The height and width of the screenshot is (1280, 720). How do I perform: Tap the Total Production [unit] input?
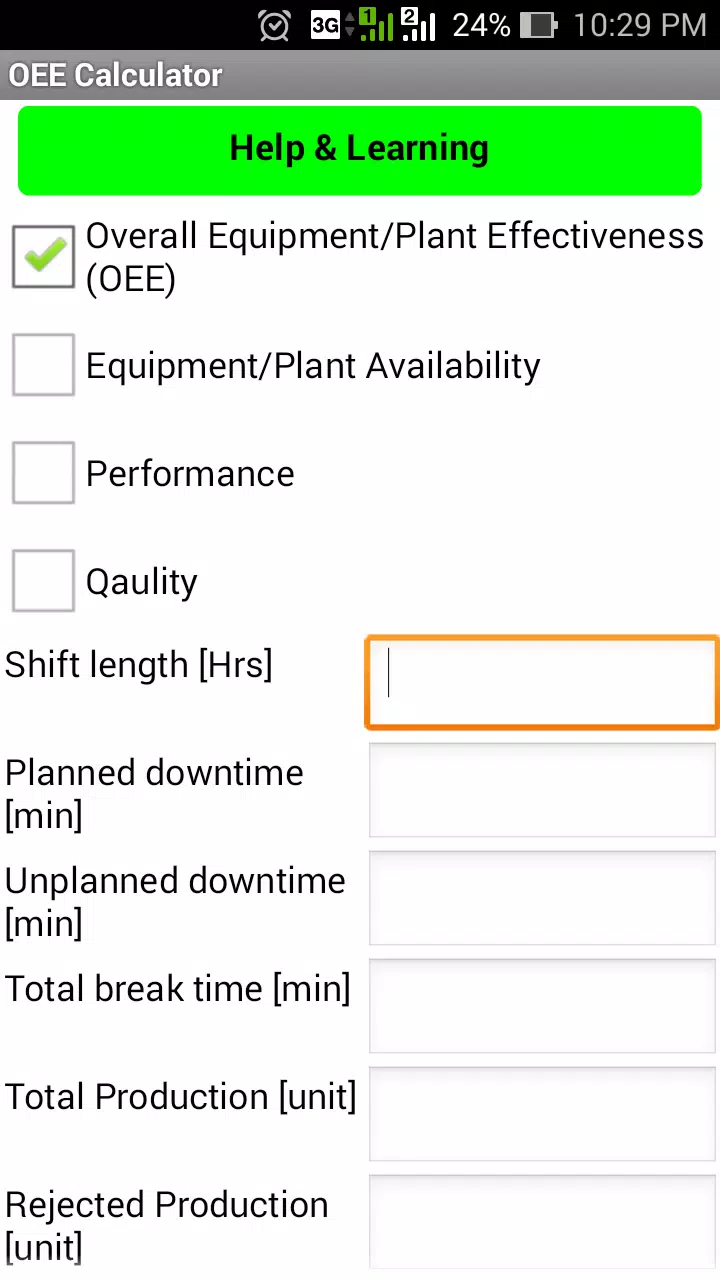(542, 1114)
